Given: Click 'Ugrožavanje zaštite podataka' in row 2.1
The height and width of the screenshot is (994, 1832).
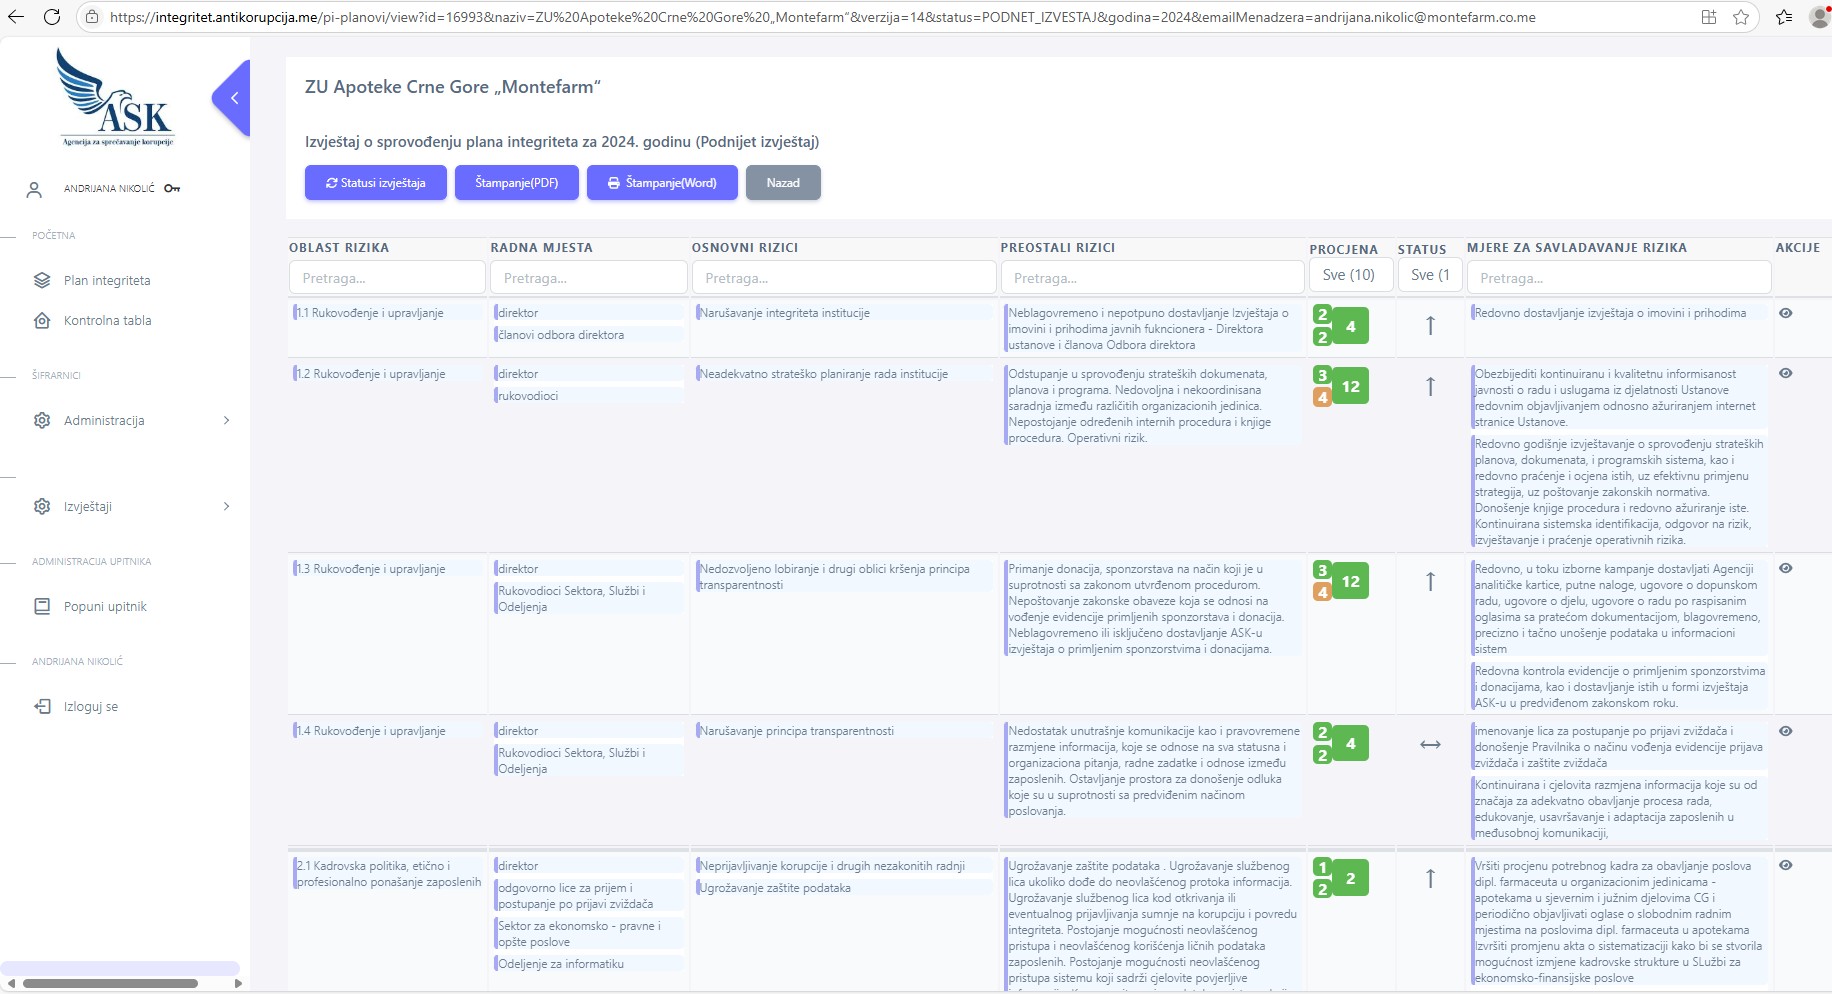Looking at the screenshot, I should click(x=775, y=888).
